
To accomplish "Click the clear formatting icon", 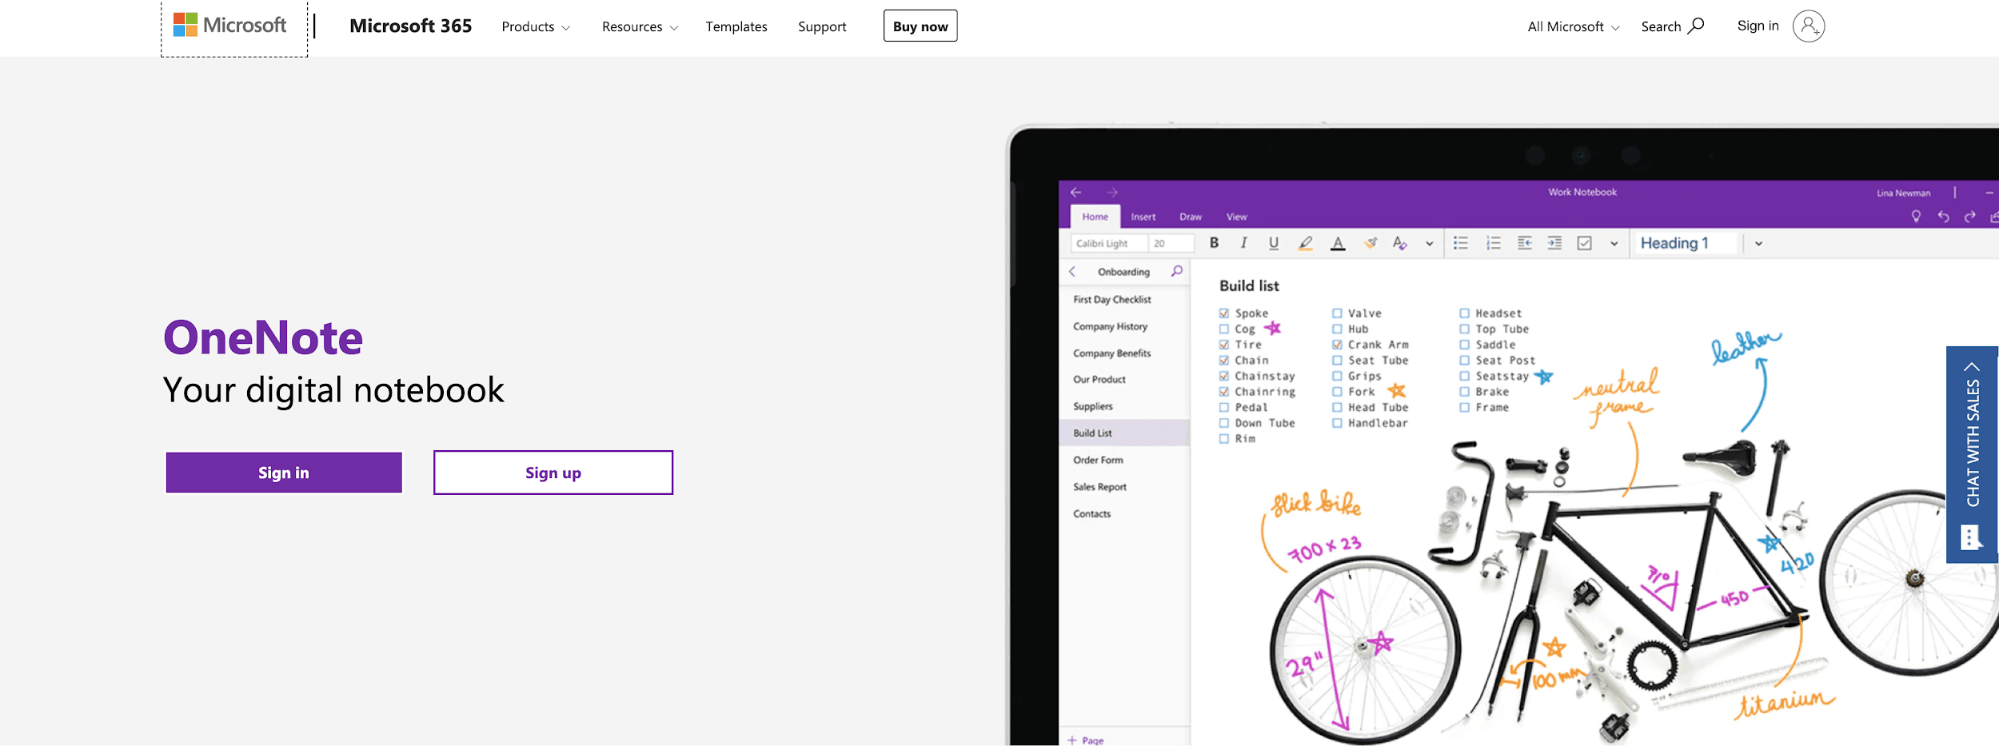I will coord(1400,243).
